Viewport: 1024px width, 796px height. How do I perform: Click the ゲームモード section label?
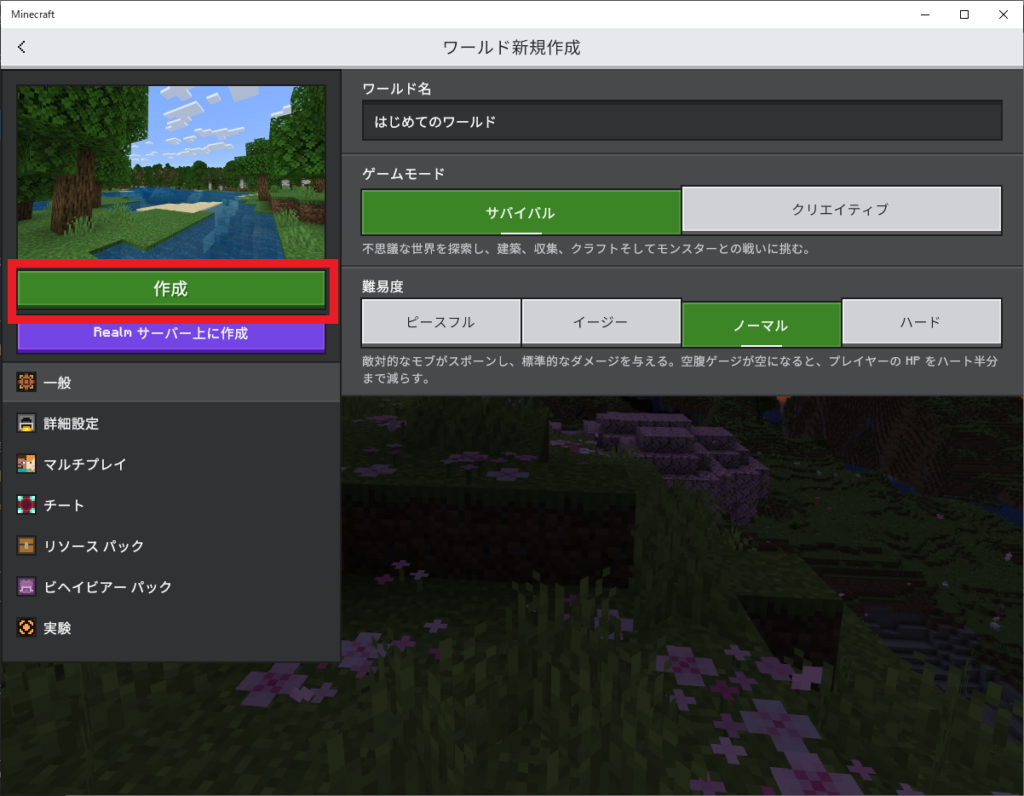404,174
